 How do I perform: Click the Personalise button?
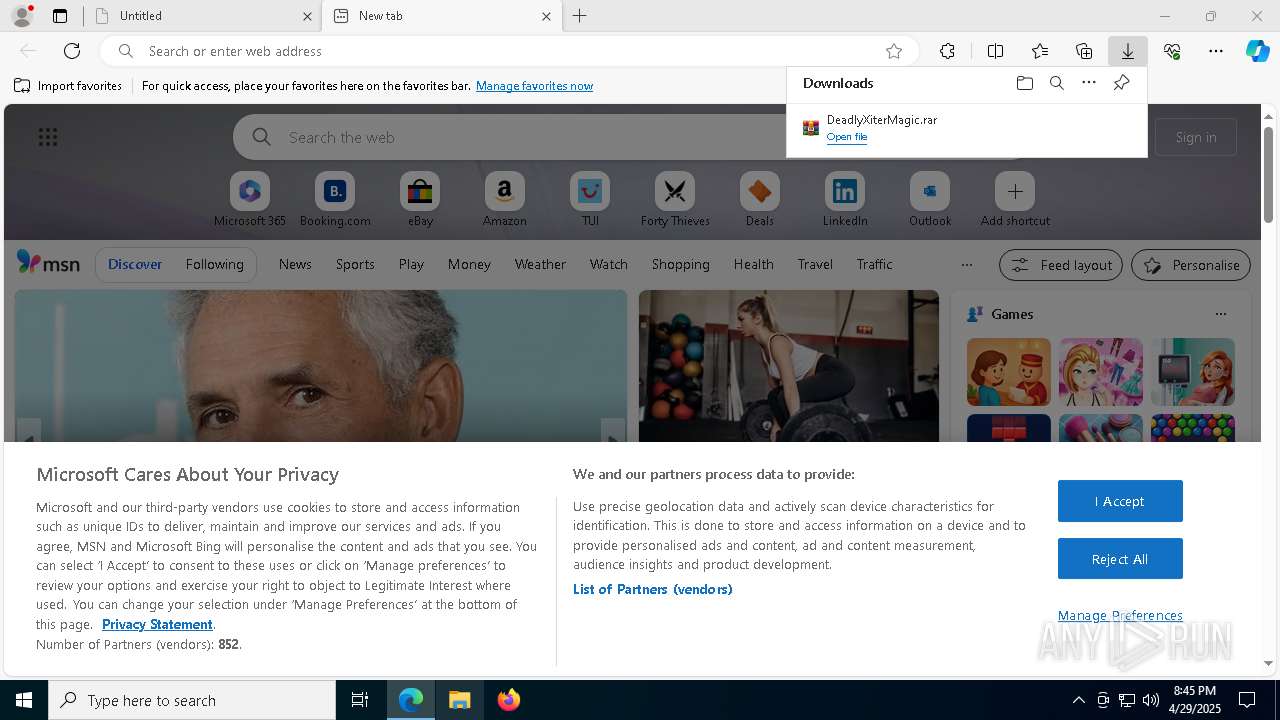[x=1191, y=265]
